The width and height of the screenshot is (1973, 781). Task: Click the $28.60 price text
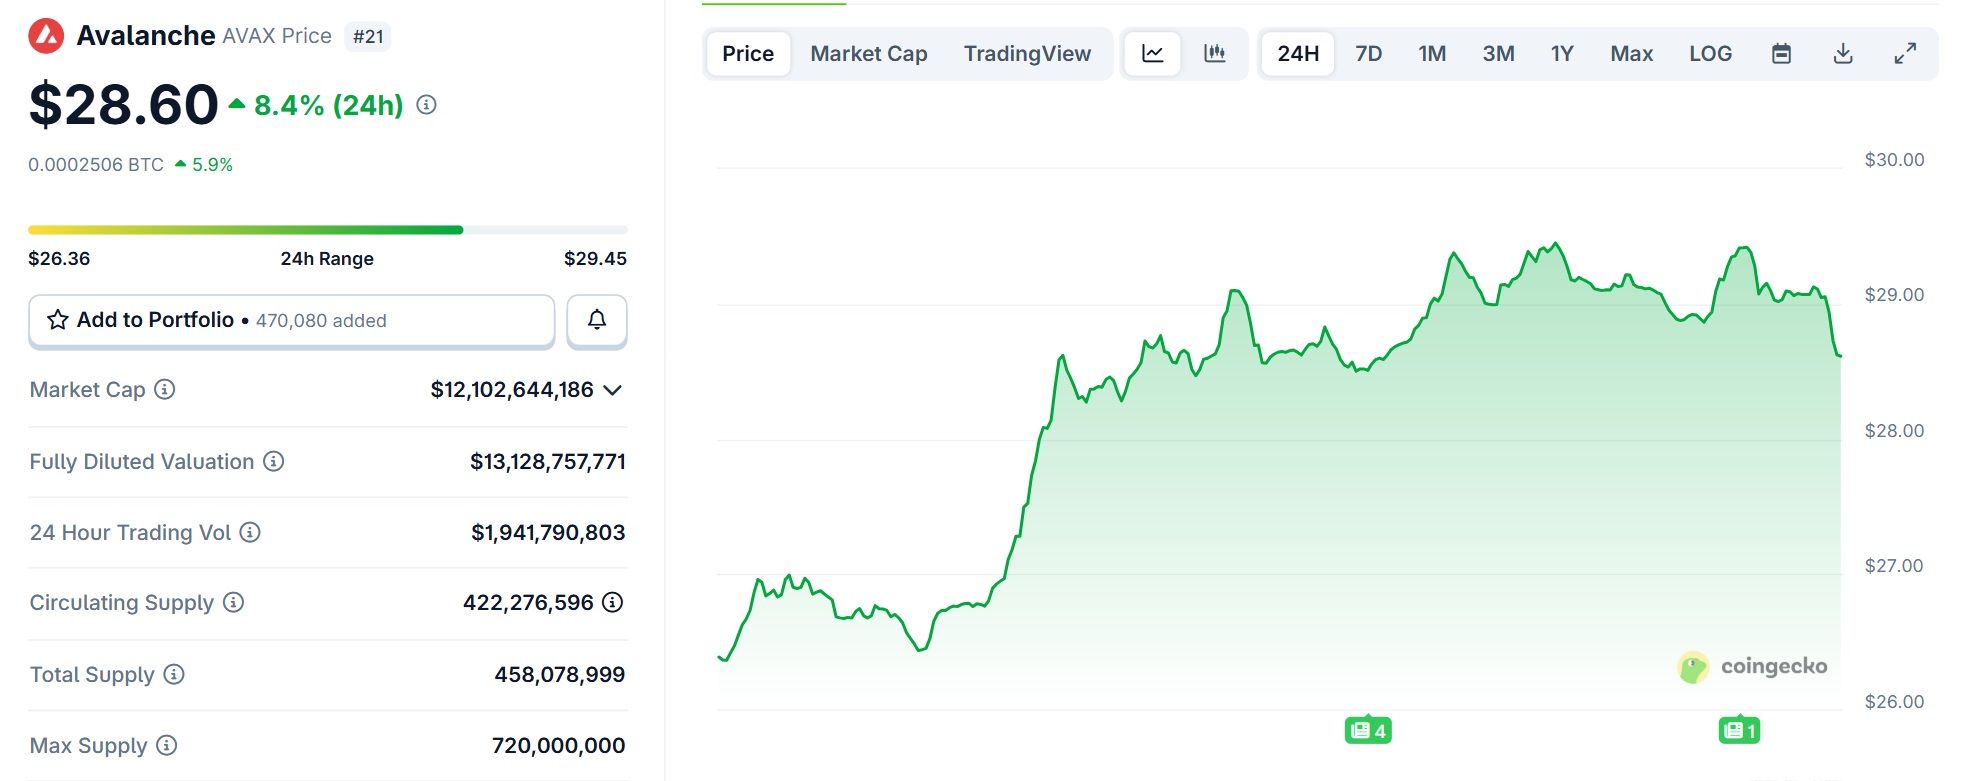(124, 105)
